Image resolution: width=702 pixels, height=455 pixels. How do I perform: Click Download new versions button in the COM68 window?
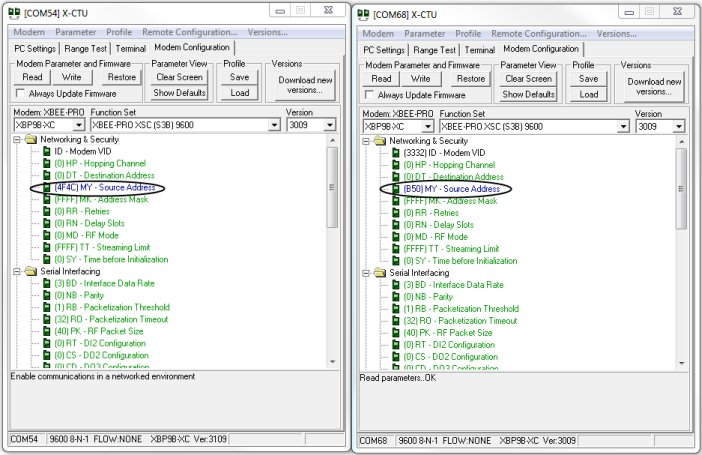click(655, 85)
